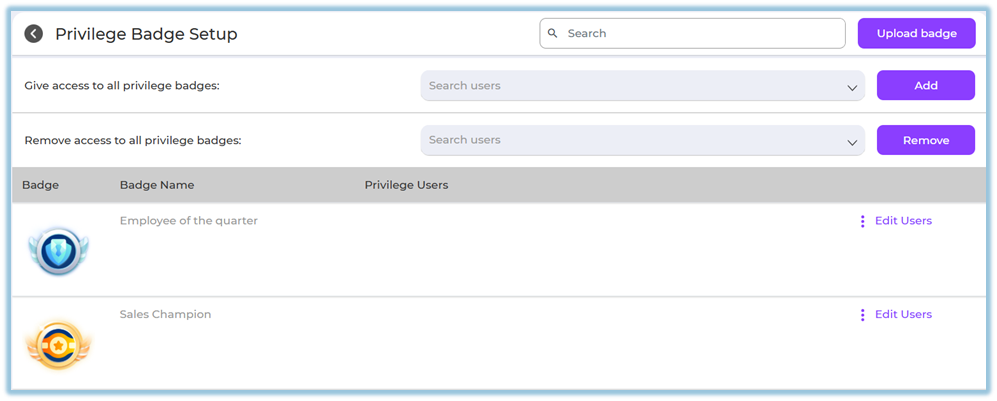
Task: Open three-dot menu for Employee of the quarter
Action: 862,221
